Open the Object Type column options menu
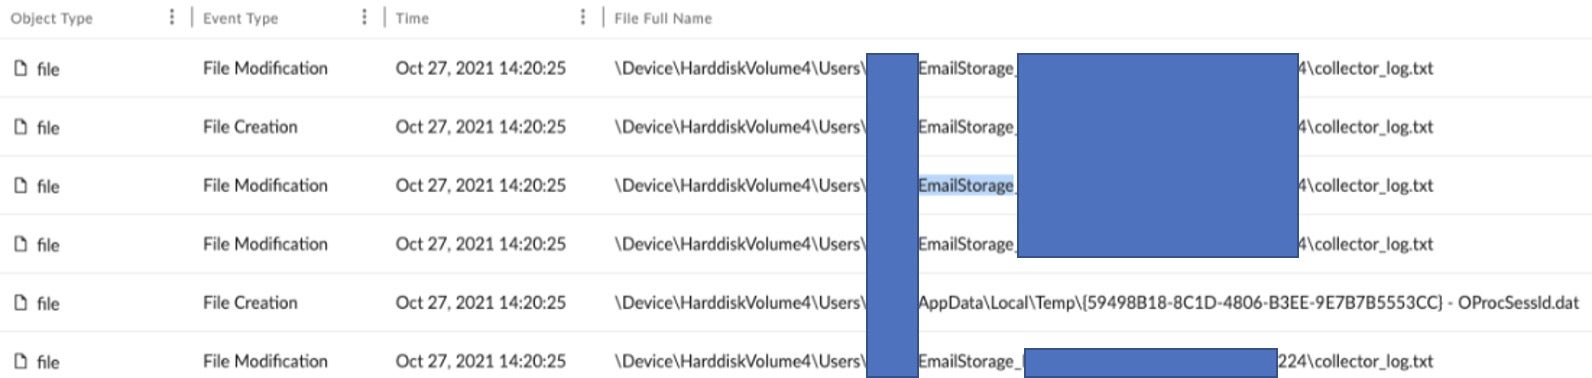The width and height of the screenshot is (1592, 378). click(172, 17)
